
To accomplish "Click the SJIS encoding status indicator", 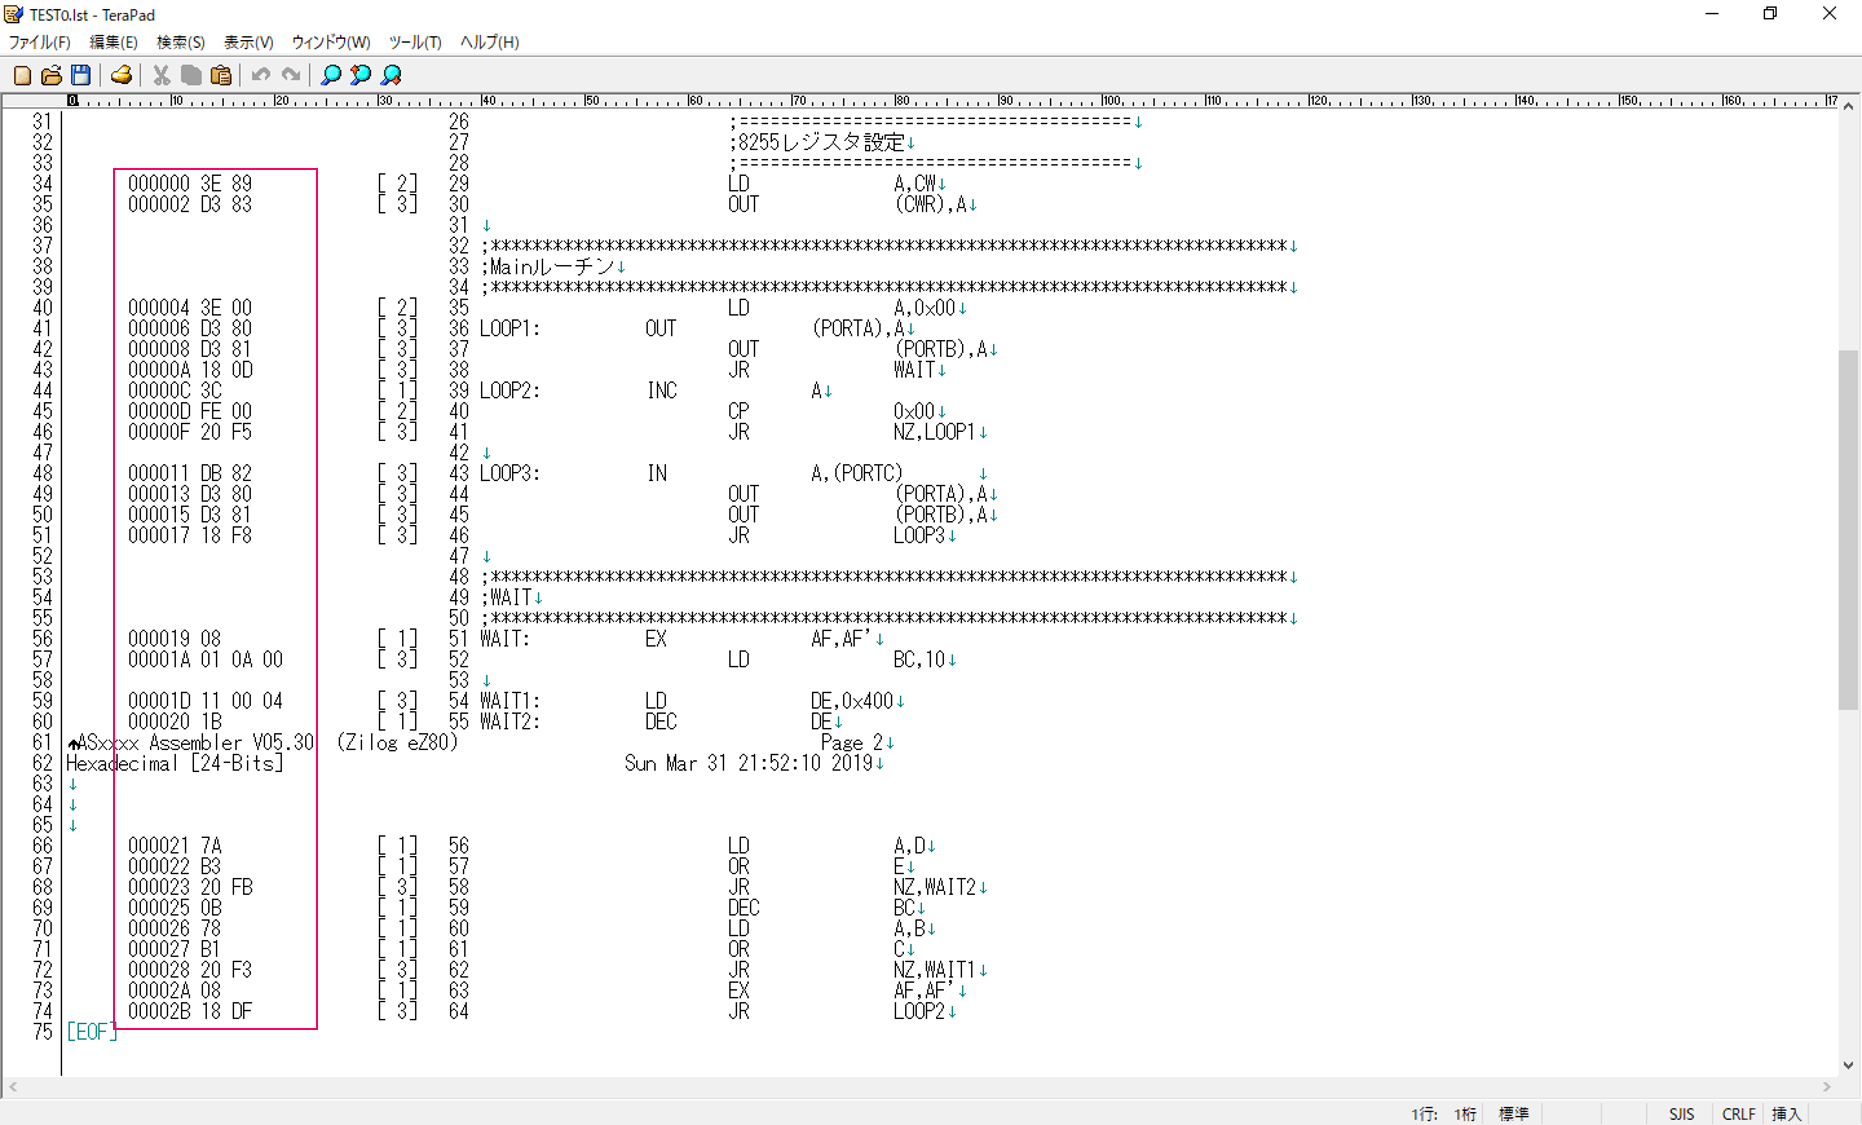I will (1682, 1113).
